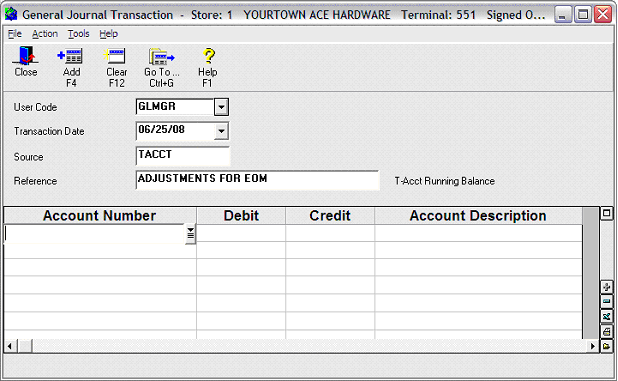Click the folder icon beside the grid

(x=607, y=346)
